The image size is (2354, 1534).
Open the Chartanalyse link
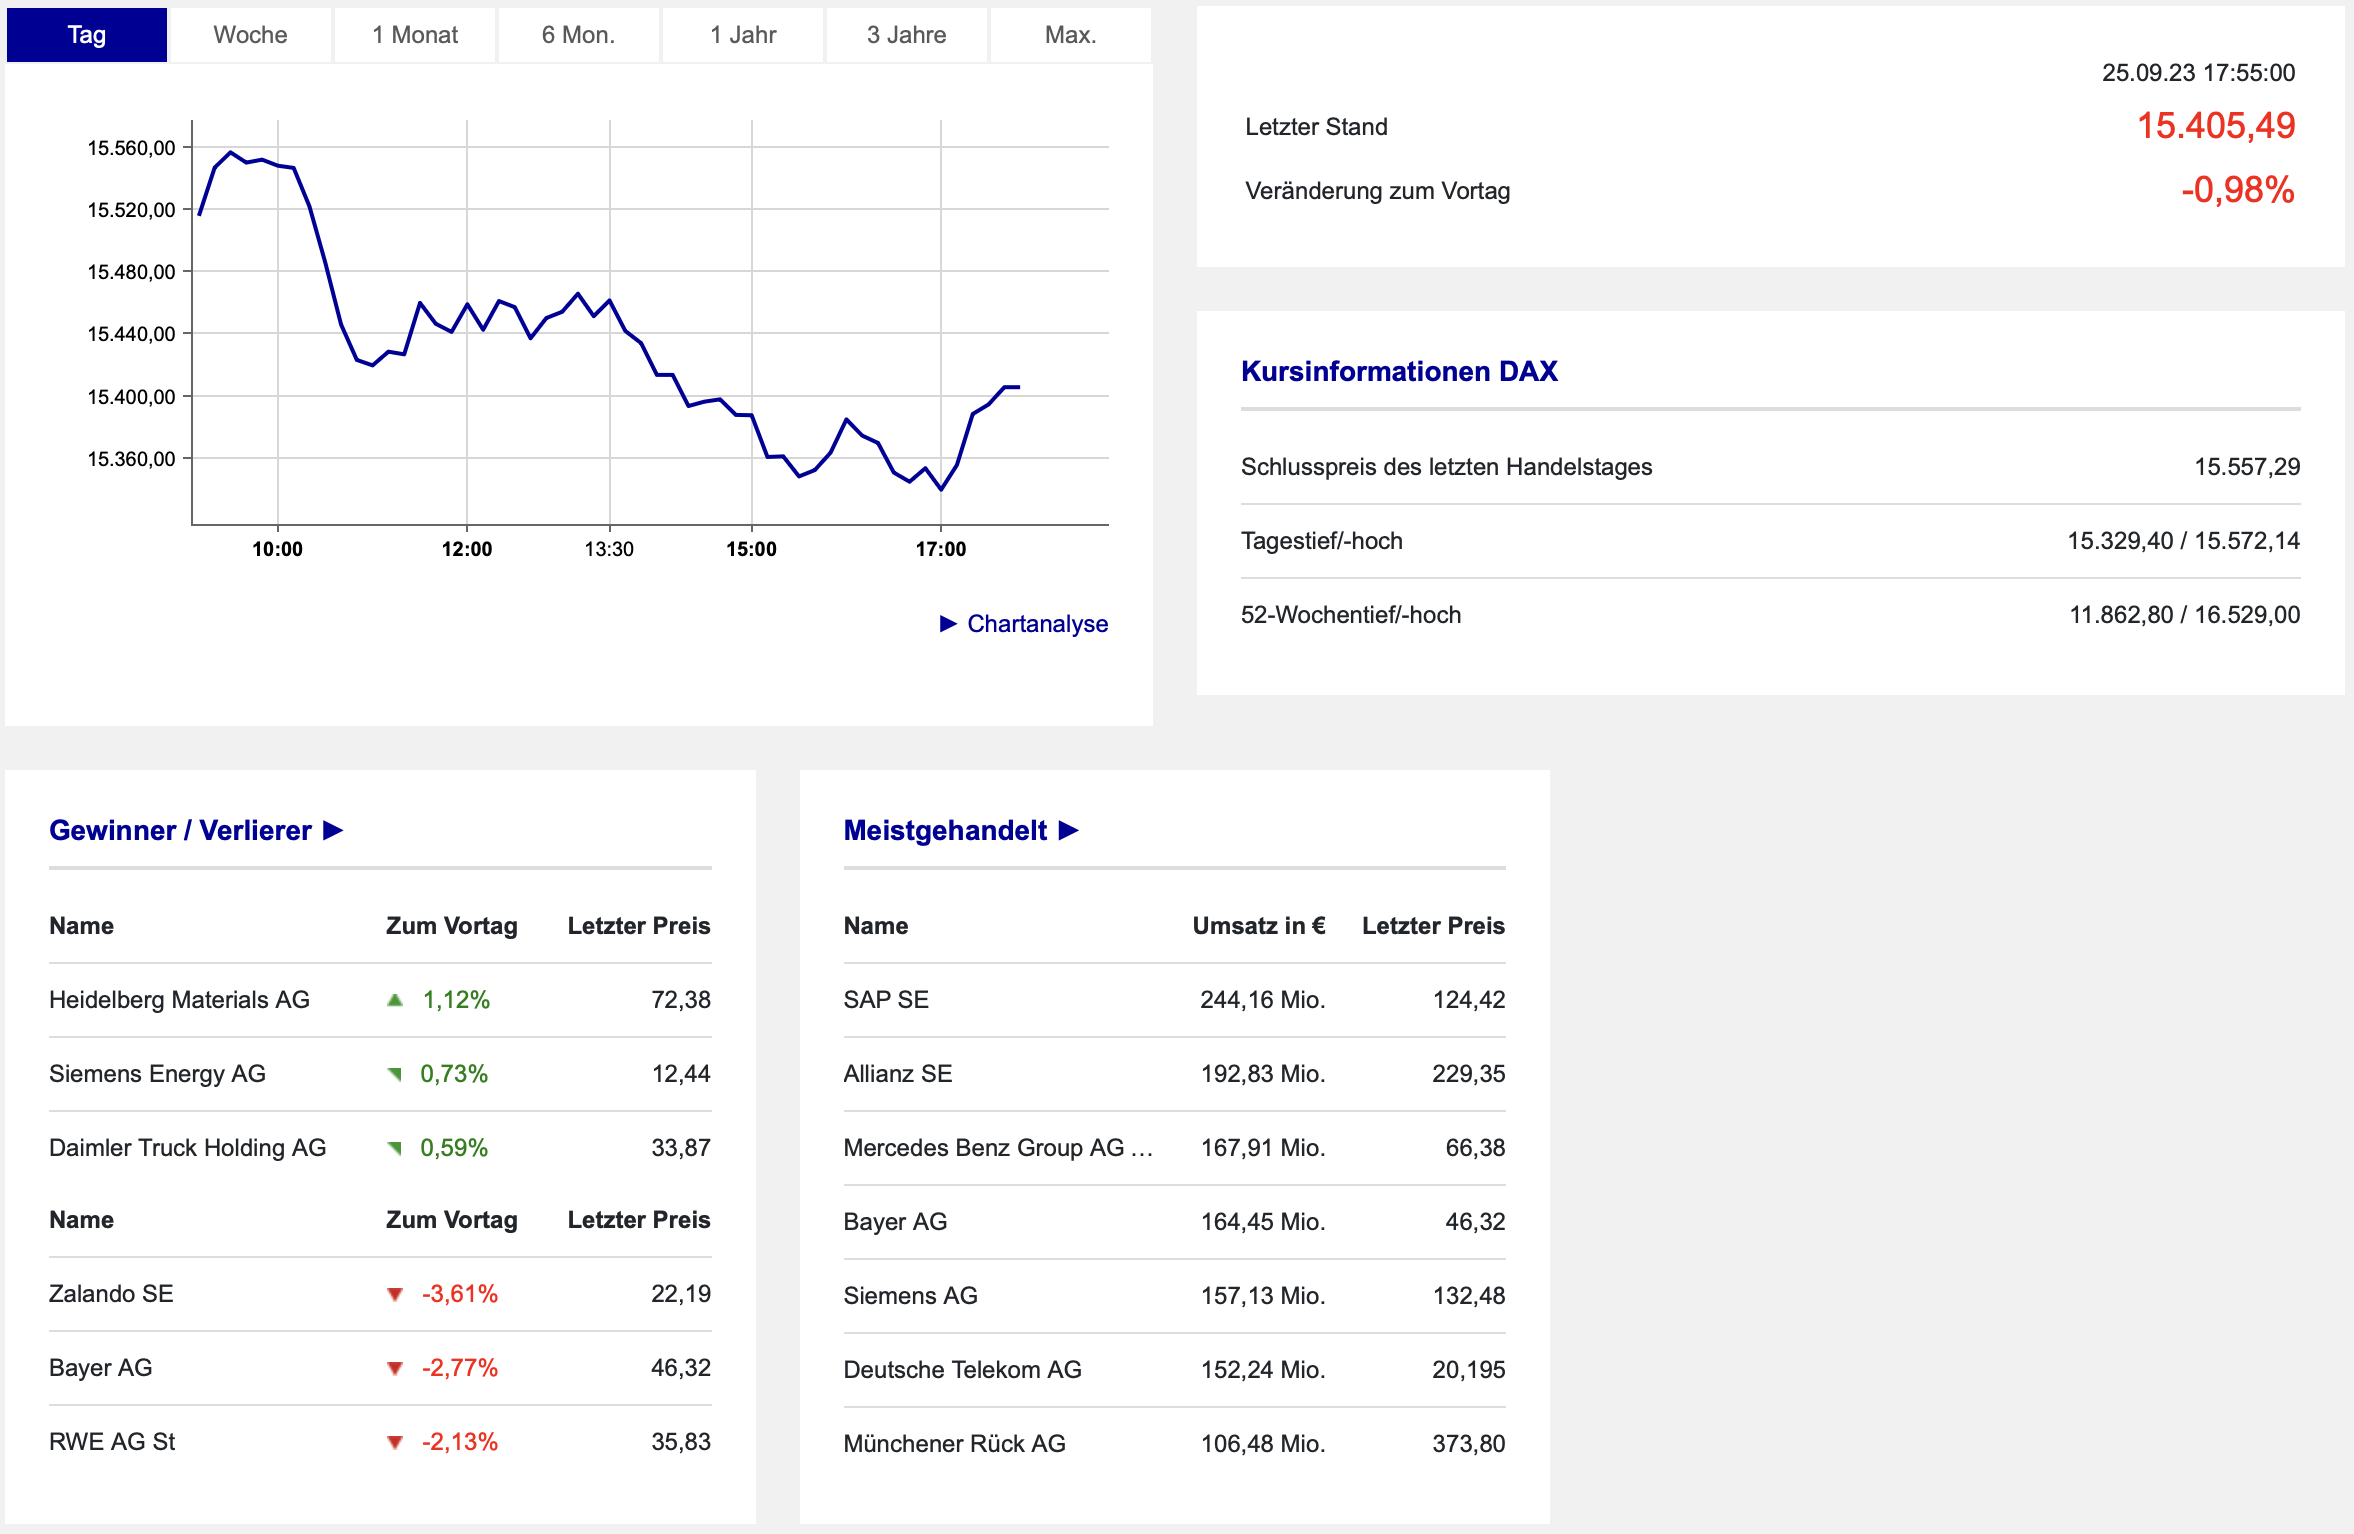1037,624
